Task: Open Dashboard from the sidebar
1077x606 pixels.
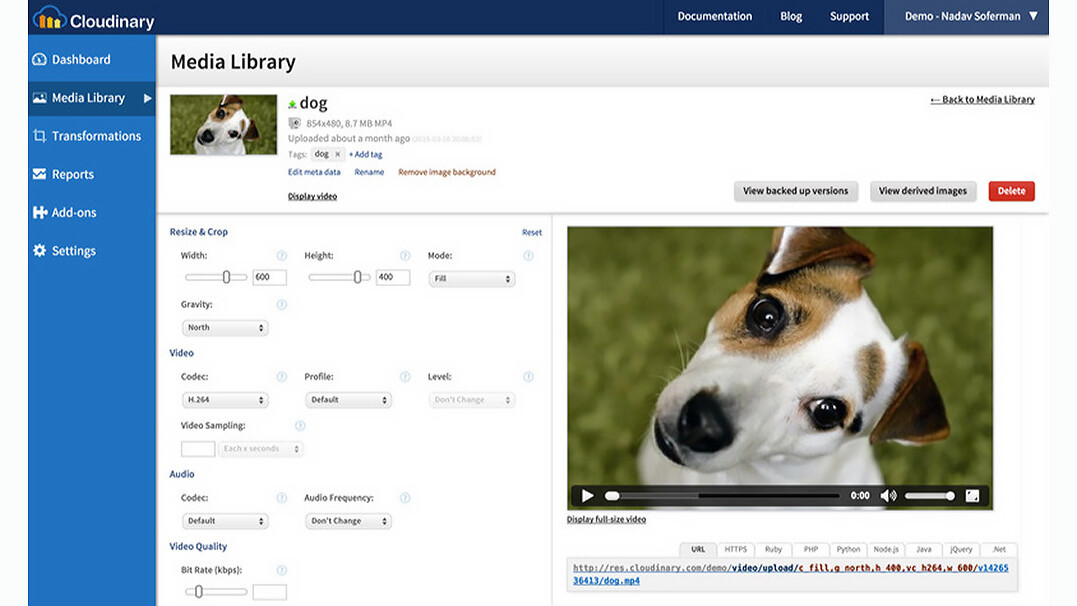Action: click(x=80, y=59)
